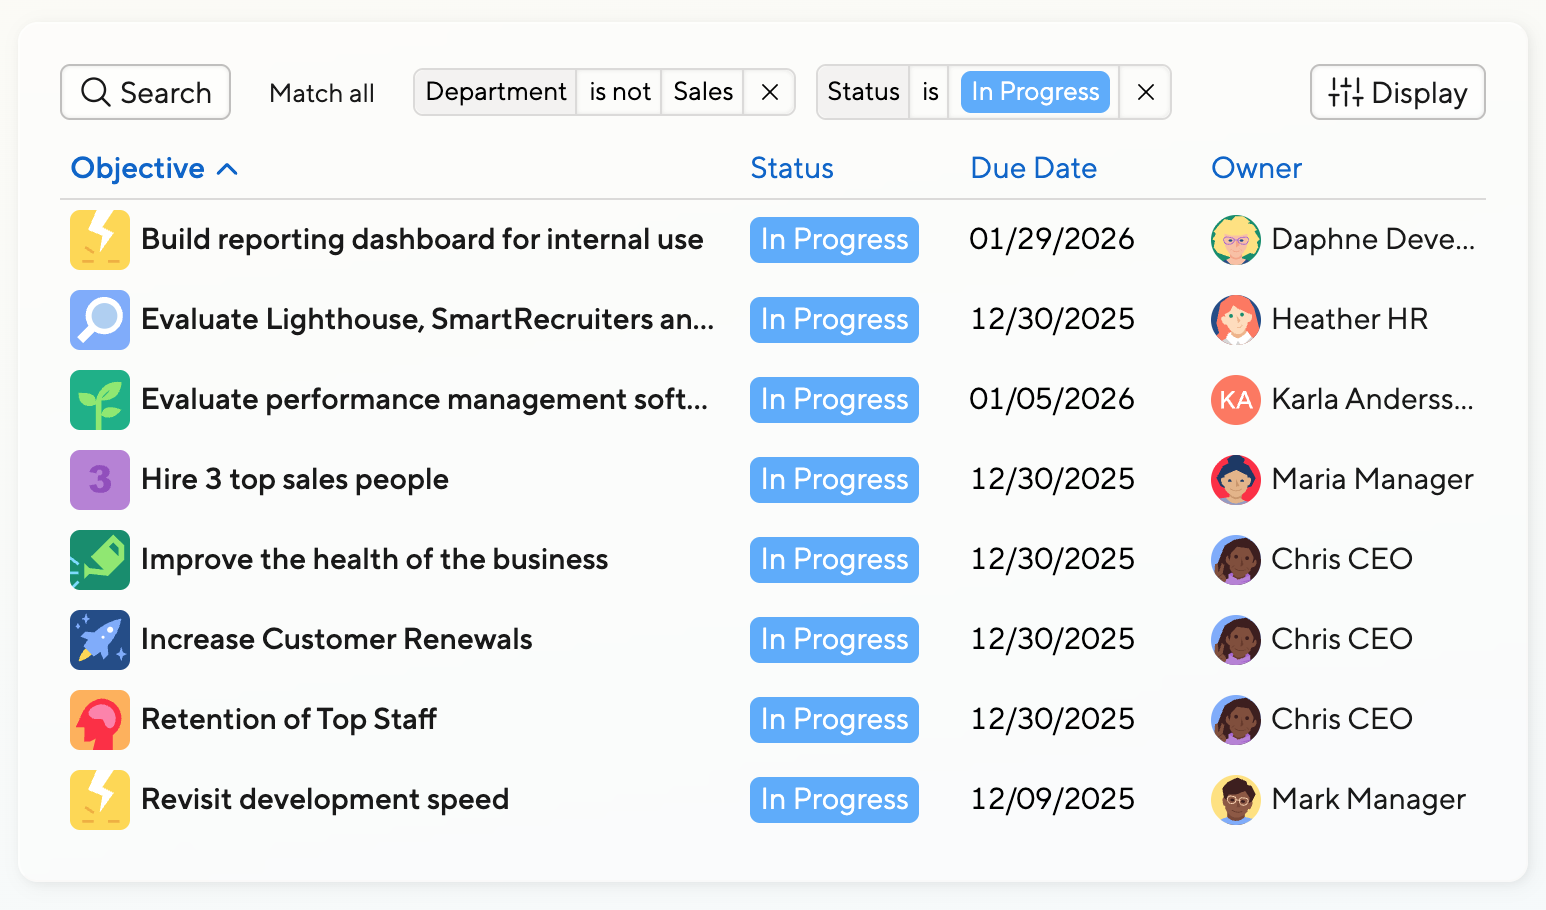The image size is (1546, 910).
Task: Open the Revisit development speed objective
Action: coord(325,800)
